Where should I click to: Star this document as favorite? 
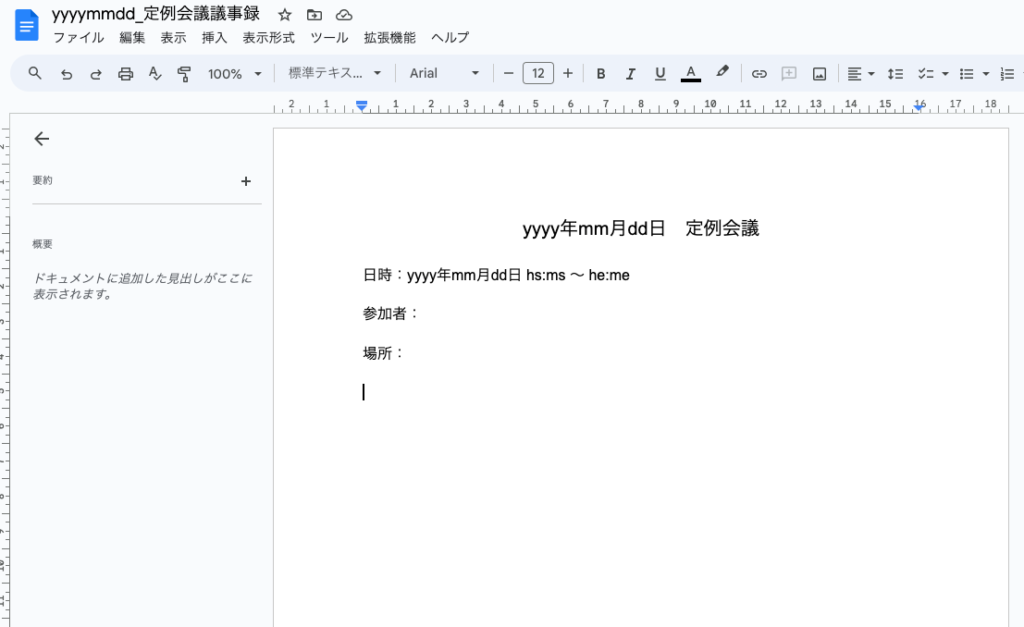(285, 15)
